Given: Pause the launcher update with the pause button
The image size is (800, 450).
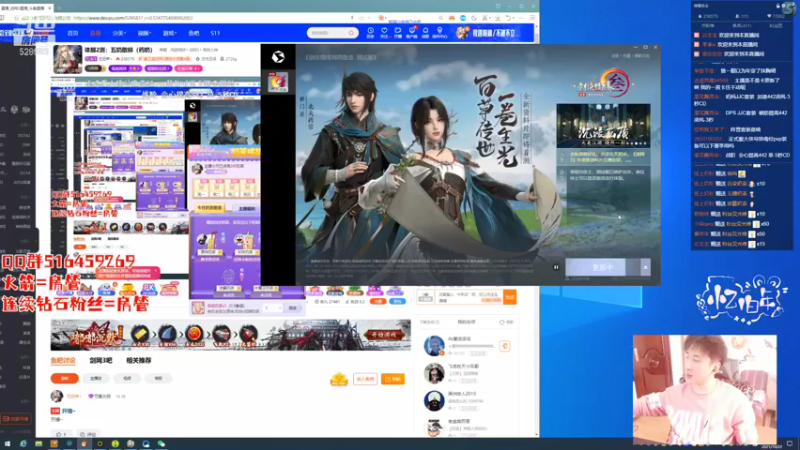Looking at the screenshot, I should 556,267.
